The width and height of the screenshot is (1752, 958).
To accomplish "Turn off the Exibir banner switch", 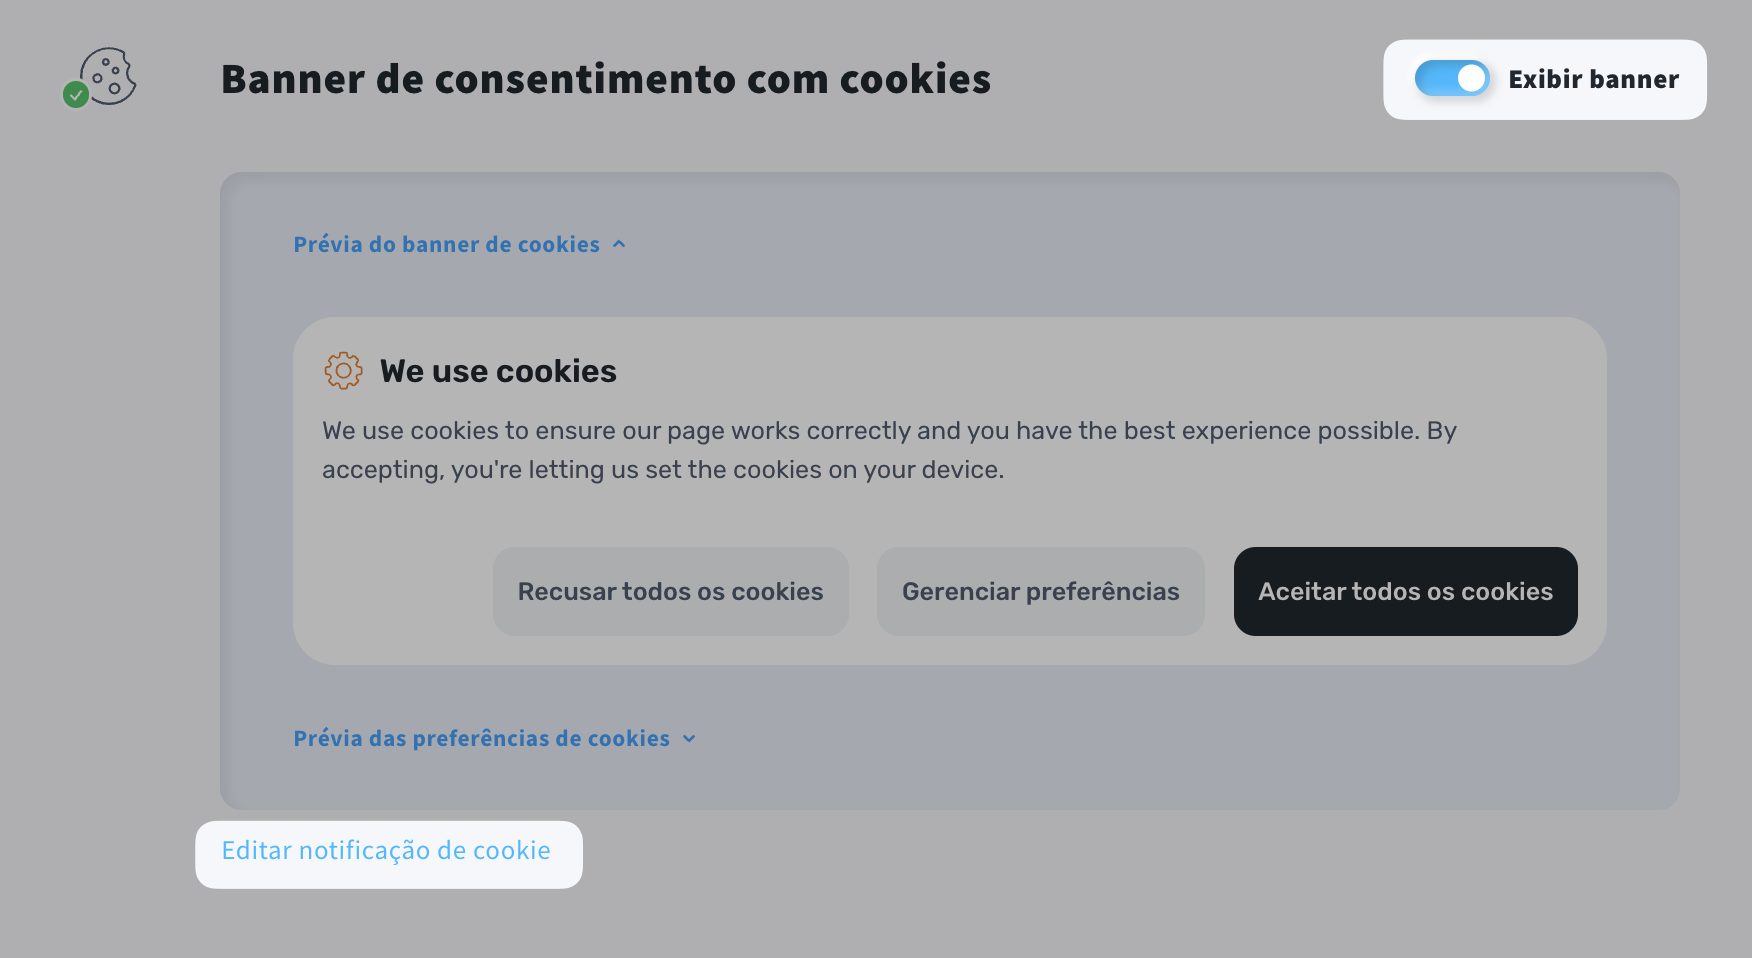I will 1451,79.
